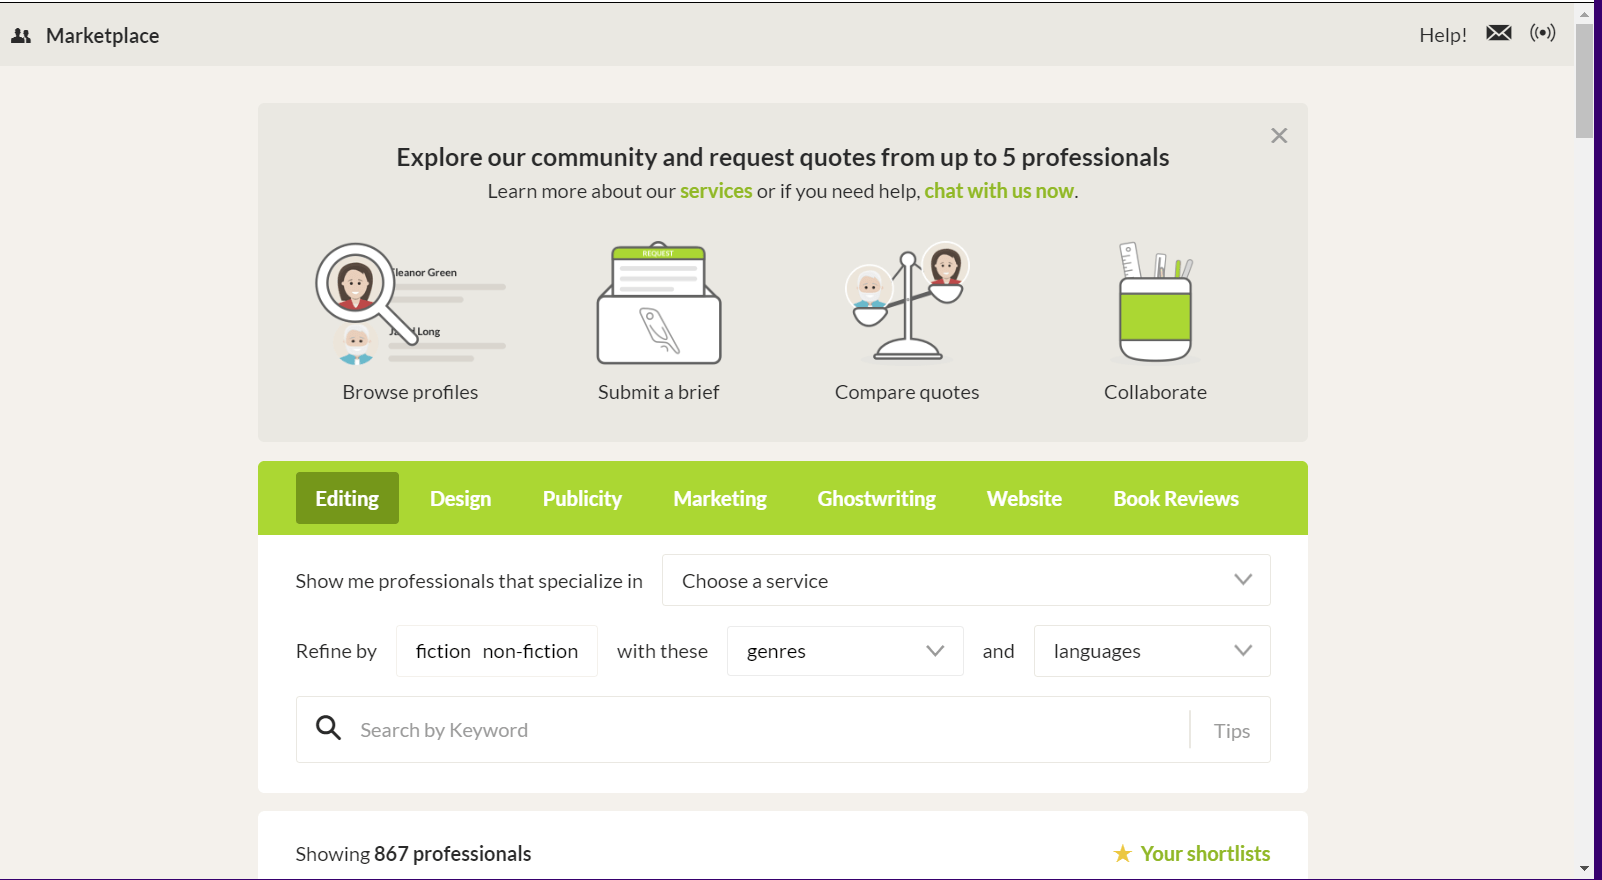This screenshot has width=1602, height=880.
Task: Click the Collaborate label
Action: [1155, 392]
